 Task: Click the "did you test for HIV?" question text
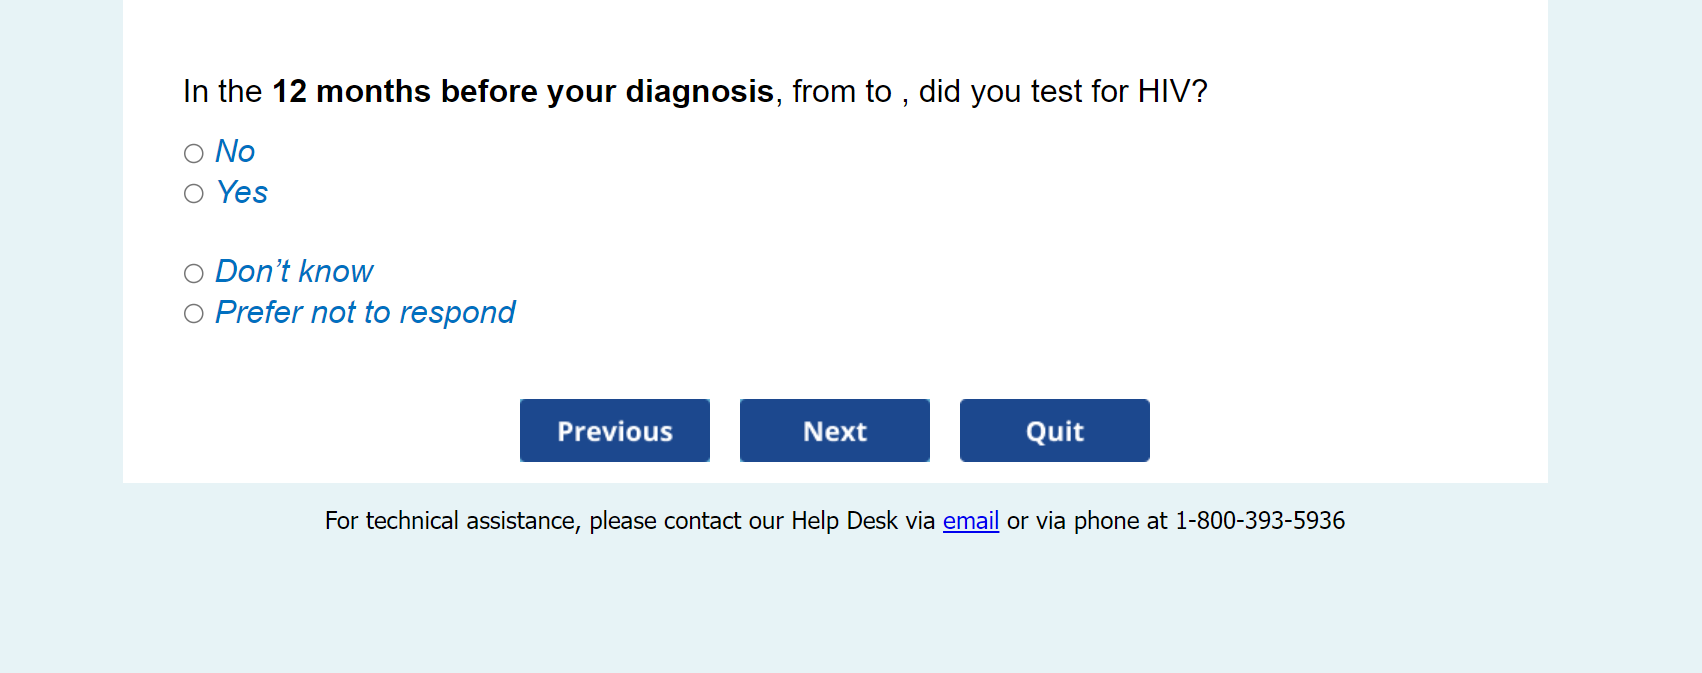(x=1063, y=92)
